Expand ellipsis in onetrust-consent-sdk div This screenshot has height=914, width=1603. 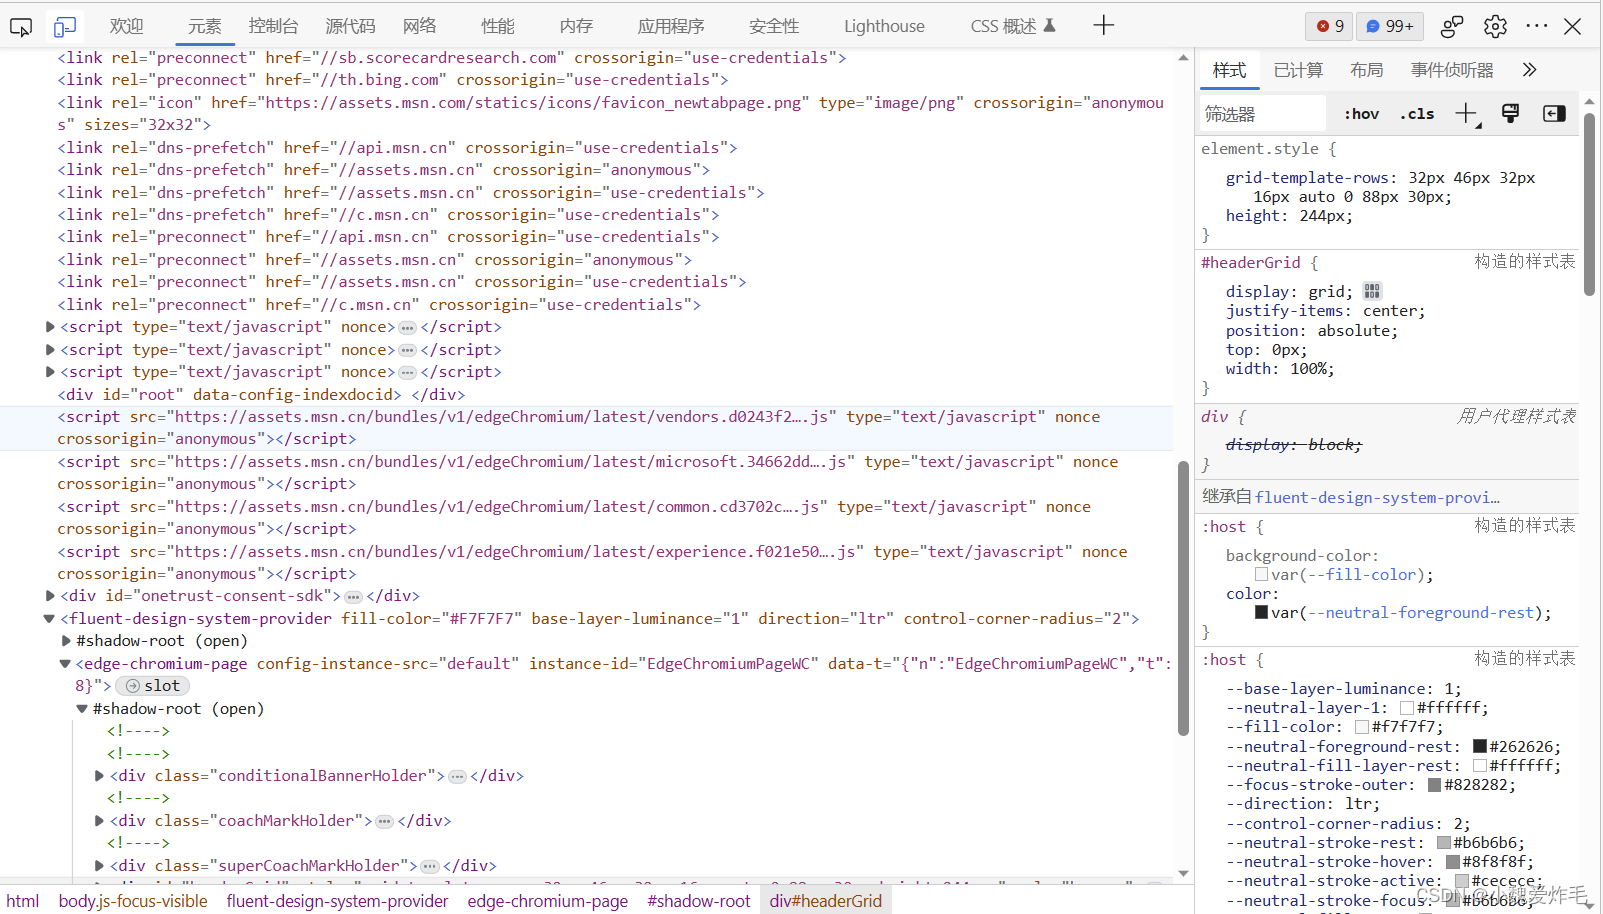click(x=353, y=597)
